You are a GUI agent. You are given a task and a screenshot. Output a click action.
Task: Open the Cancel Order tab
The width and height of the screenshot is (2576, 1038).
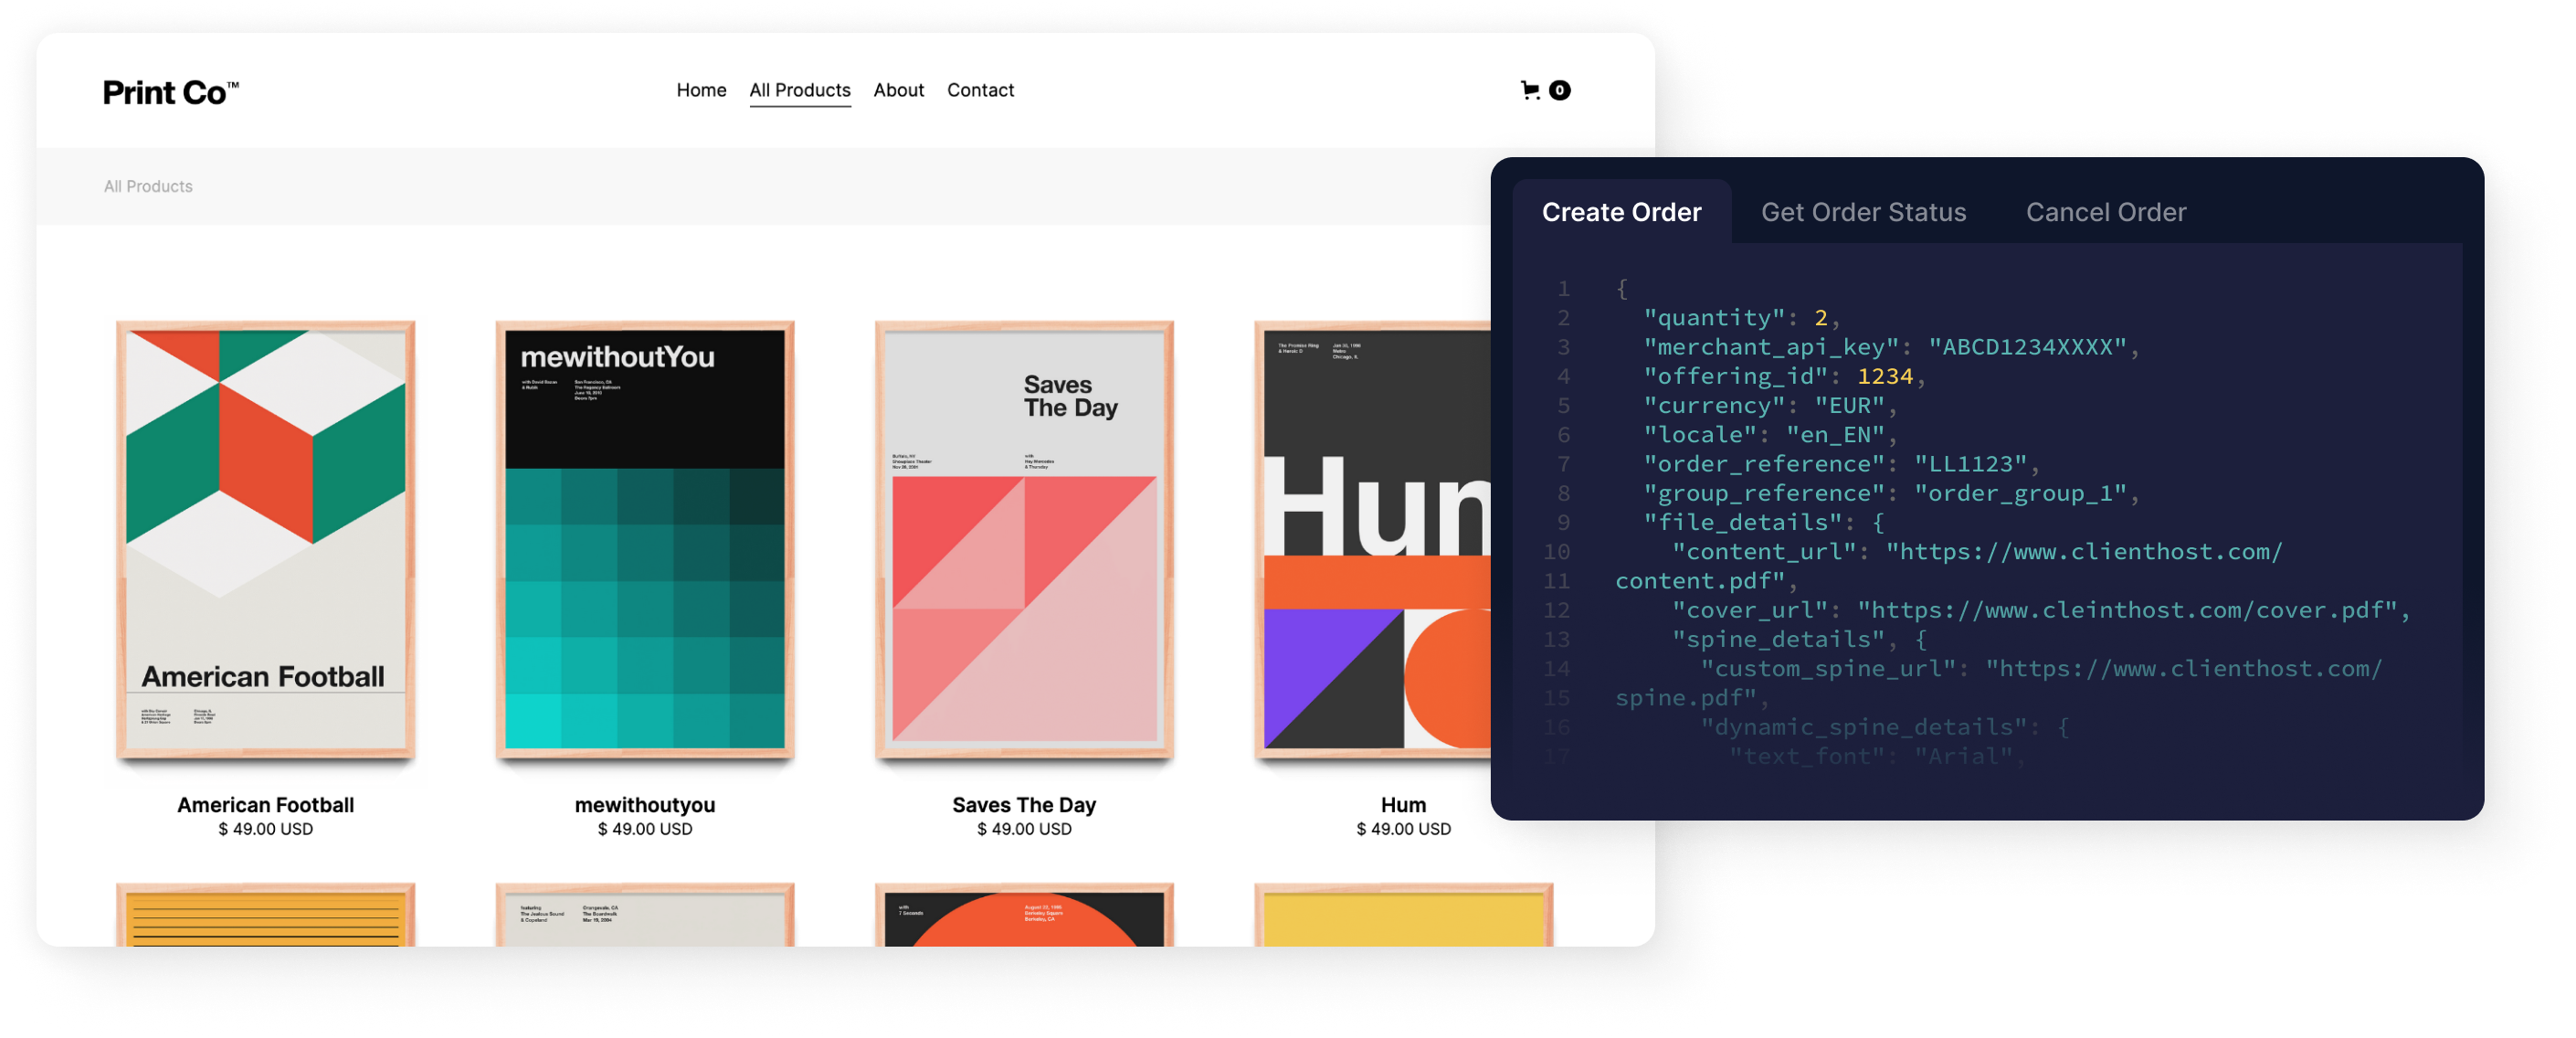pos(2106,212)
